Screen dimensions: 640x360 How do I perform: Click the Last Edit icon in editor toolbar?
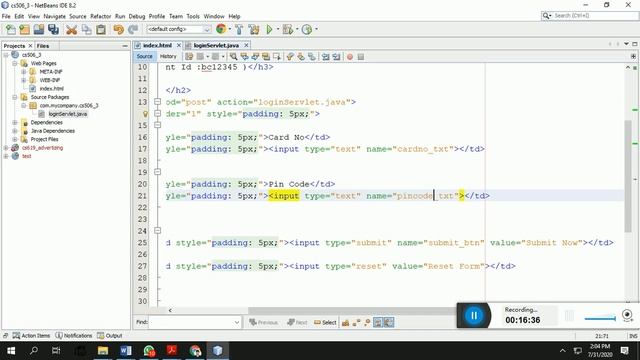tap(189, 57)
